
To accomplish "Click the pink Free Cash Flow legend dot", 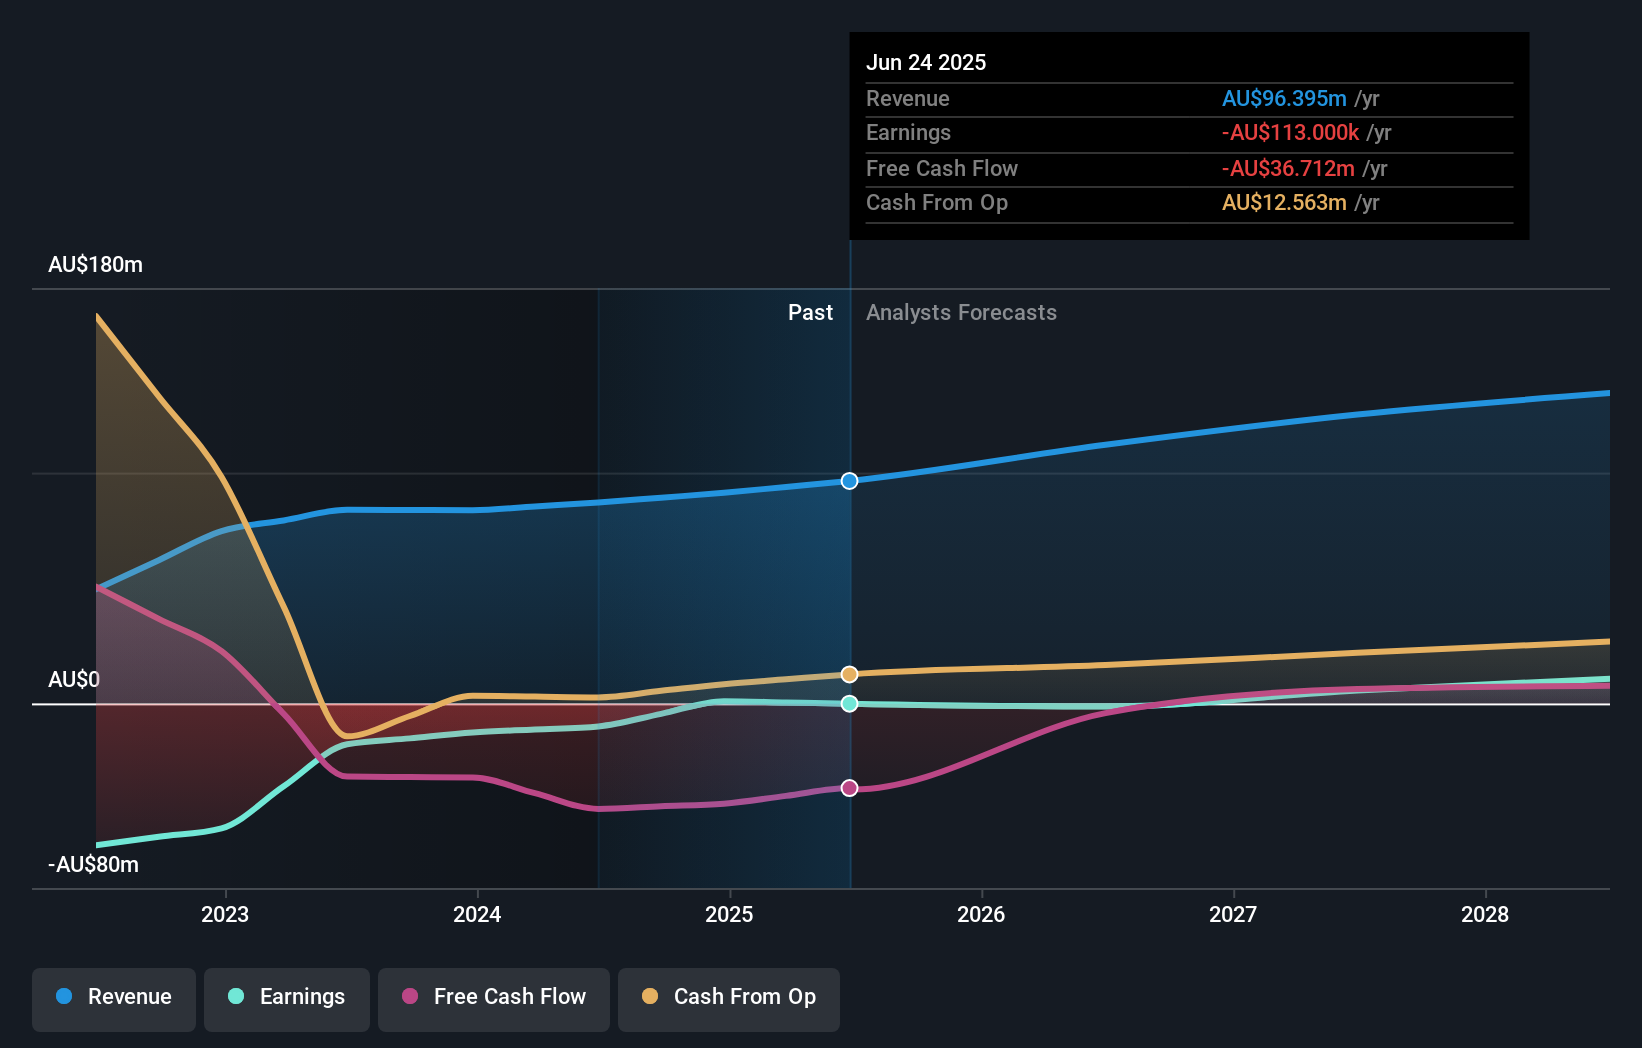I will [x=408, y=997].
